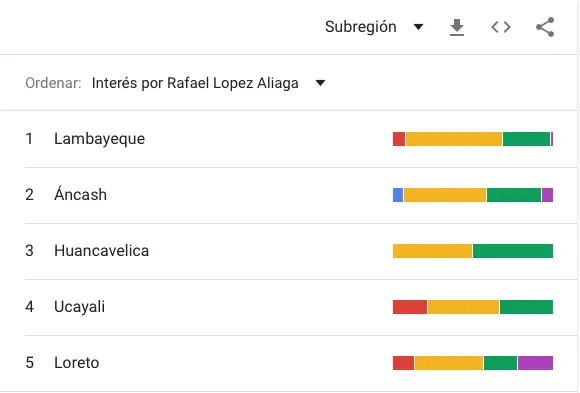
Task: Select the Subregión label
Action: [x=361, y=27]
